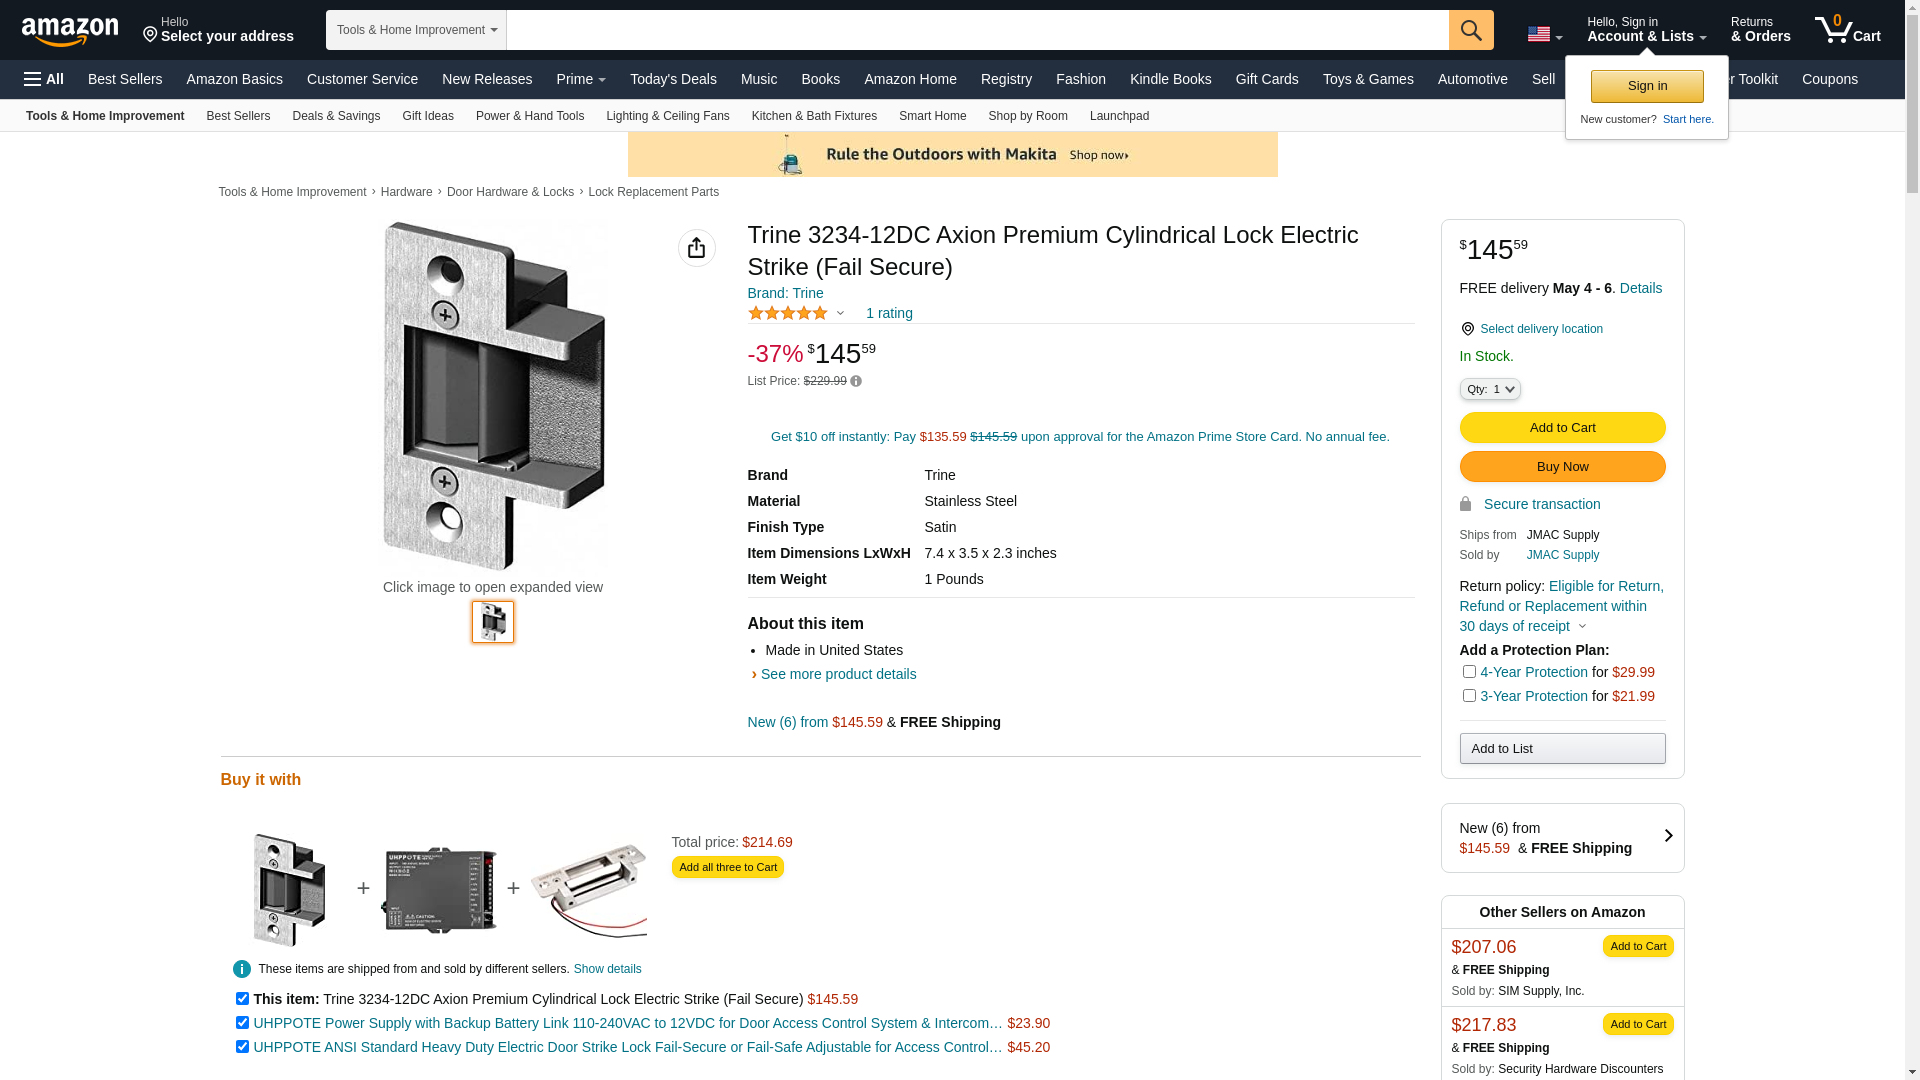The width and height of the screenshot is (1920, 1080).
Task: Expand the Prime menu dropdown
Action: pos(581,79)
